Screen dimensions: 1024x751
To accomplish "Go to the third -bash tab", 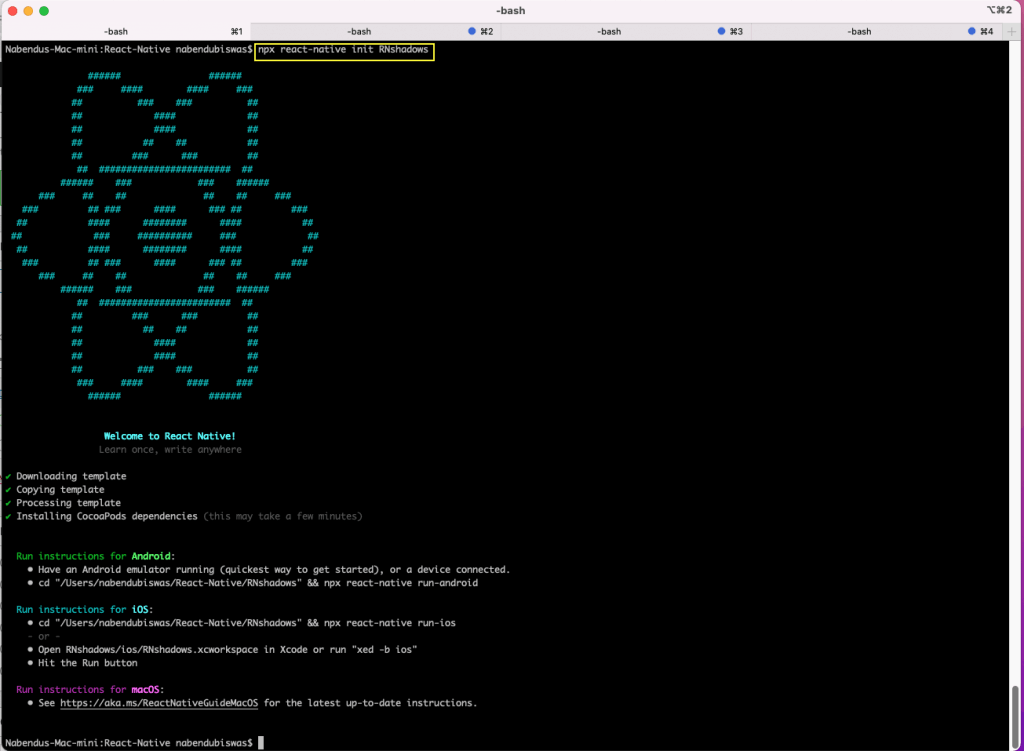I will click(x=609, y=32).
